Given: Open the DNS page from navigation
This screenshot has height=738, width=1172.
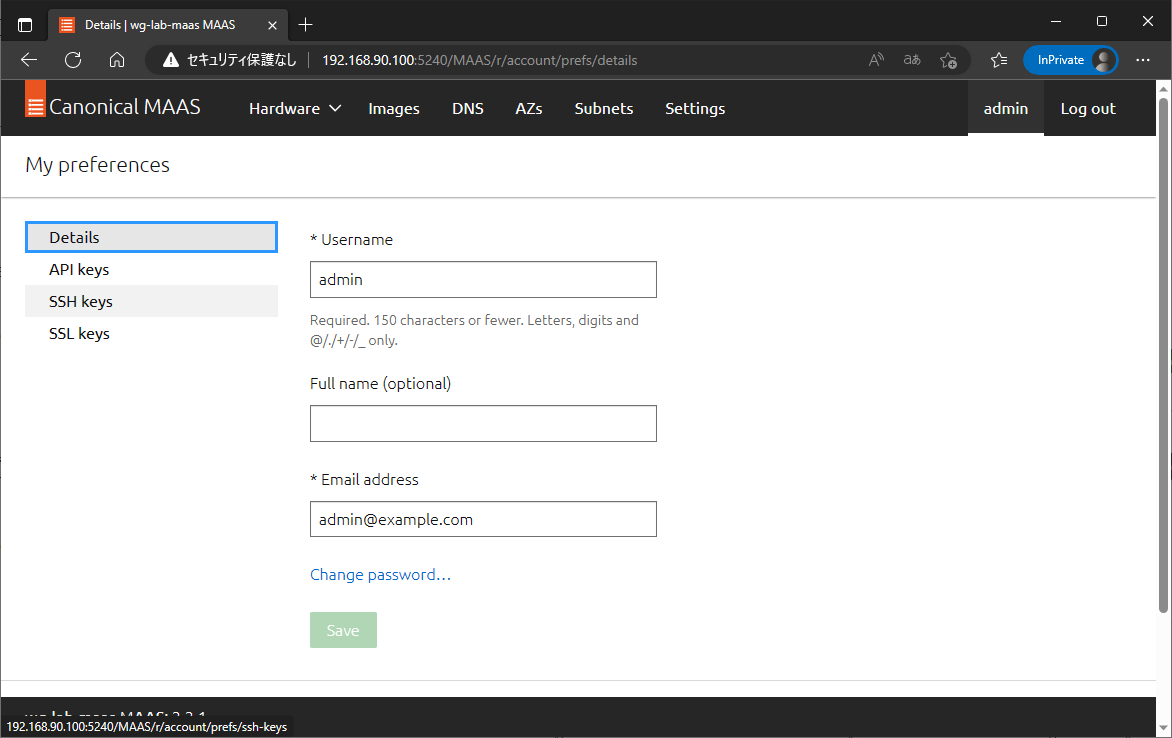Looking at the screenshot, I should point(468,108).
